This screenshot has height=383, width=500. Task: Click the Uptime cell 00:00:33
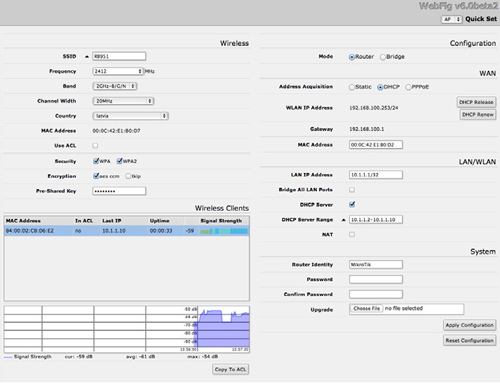(x=161, y=231)
